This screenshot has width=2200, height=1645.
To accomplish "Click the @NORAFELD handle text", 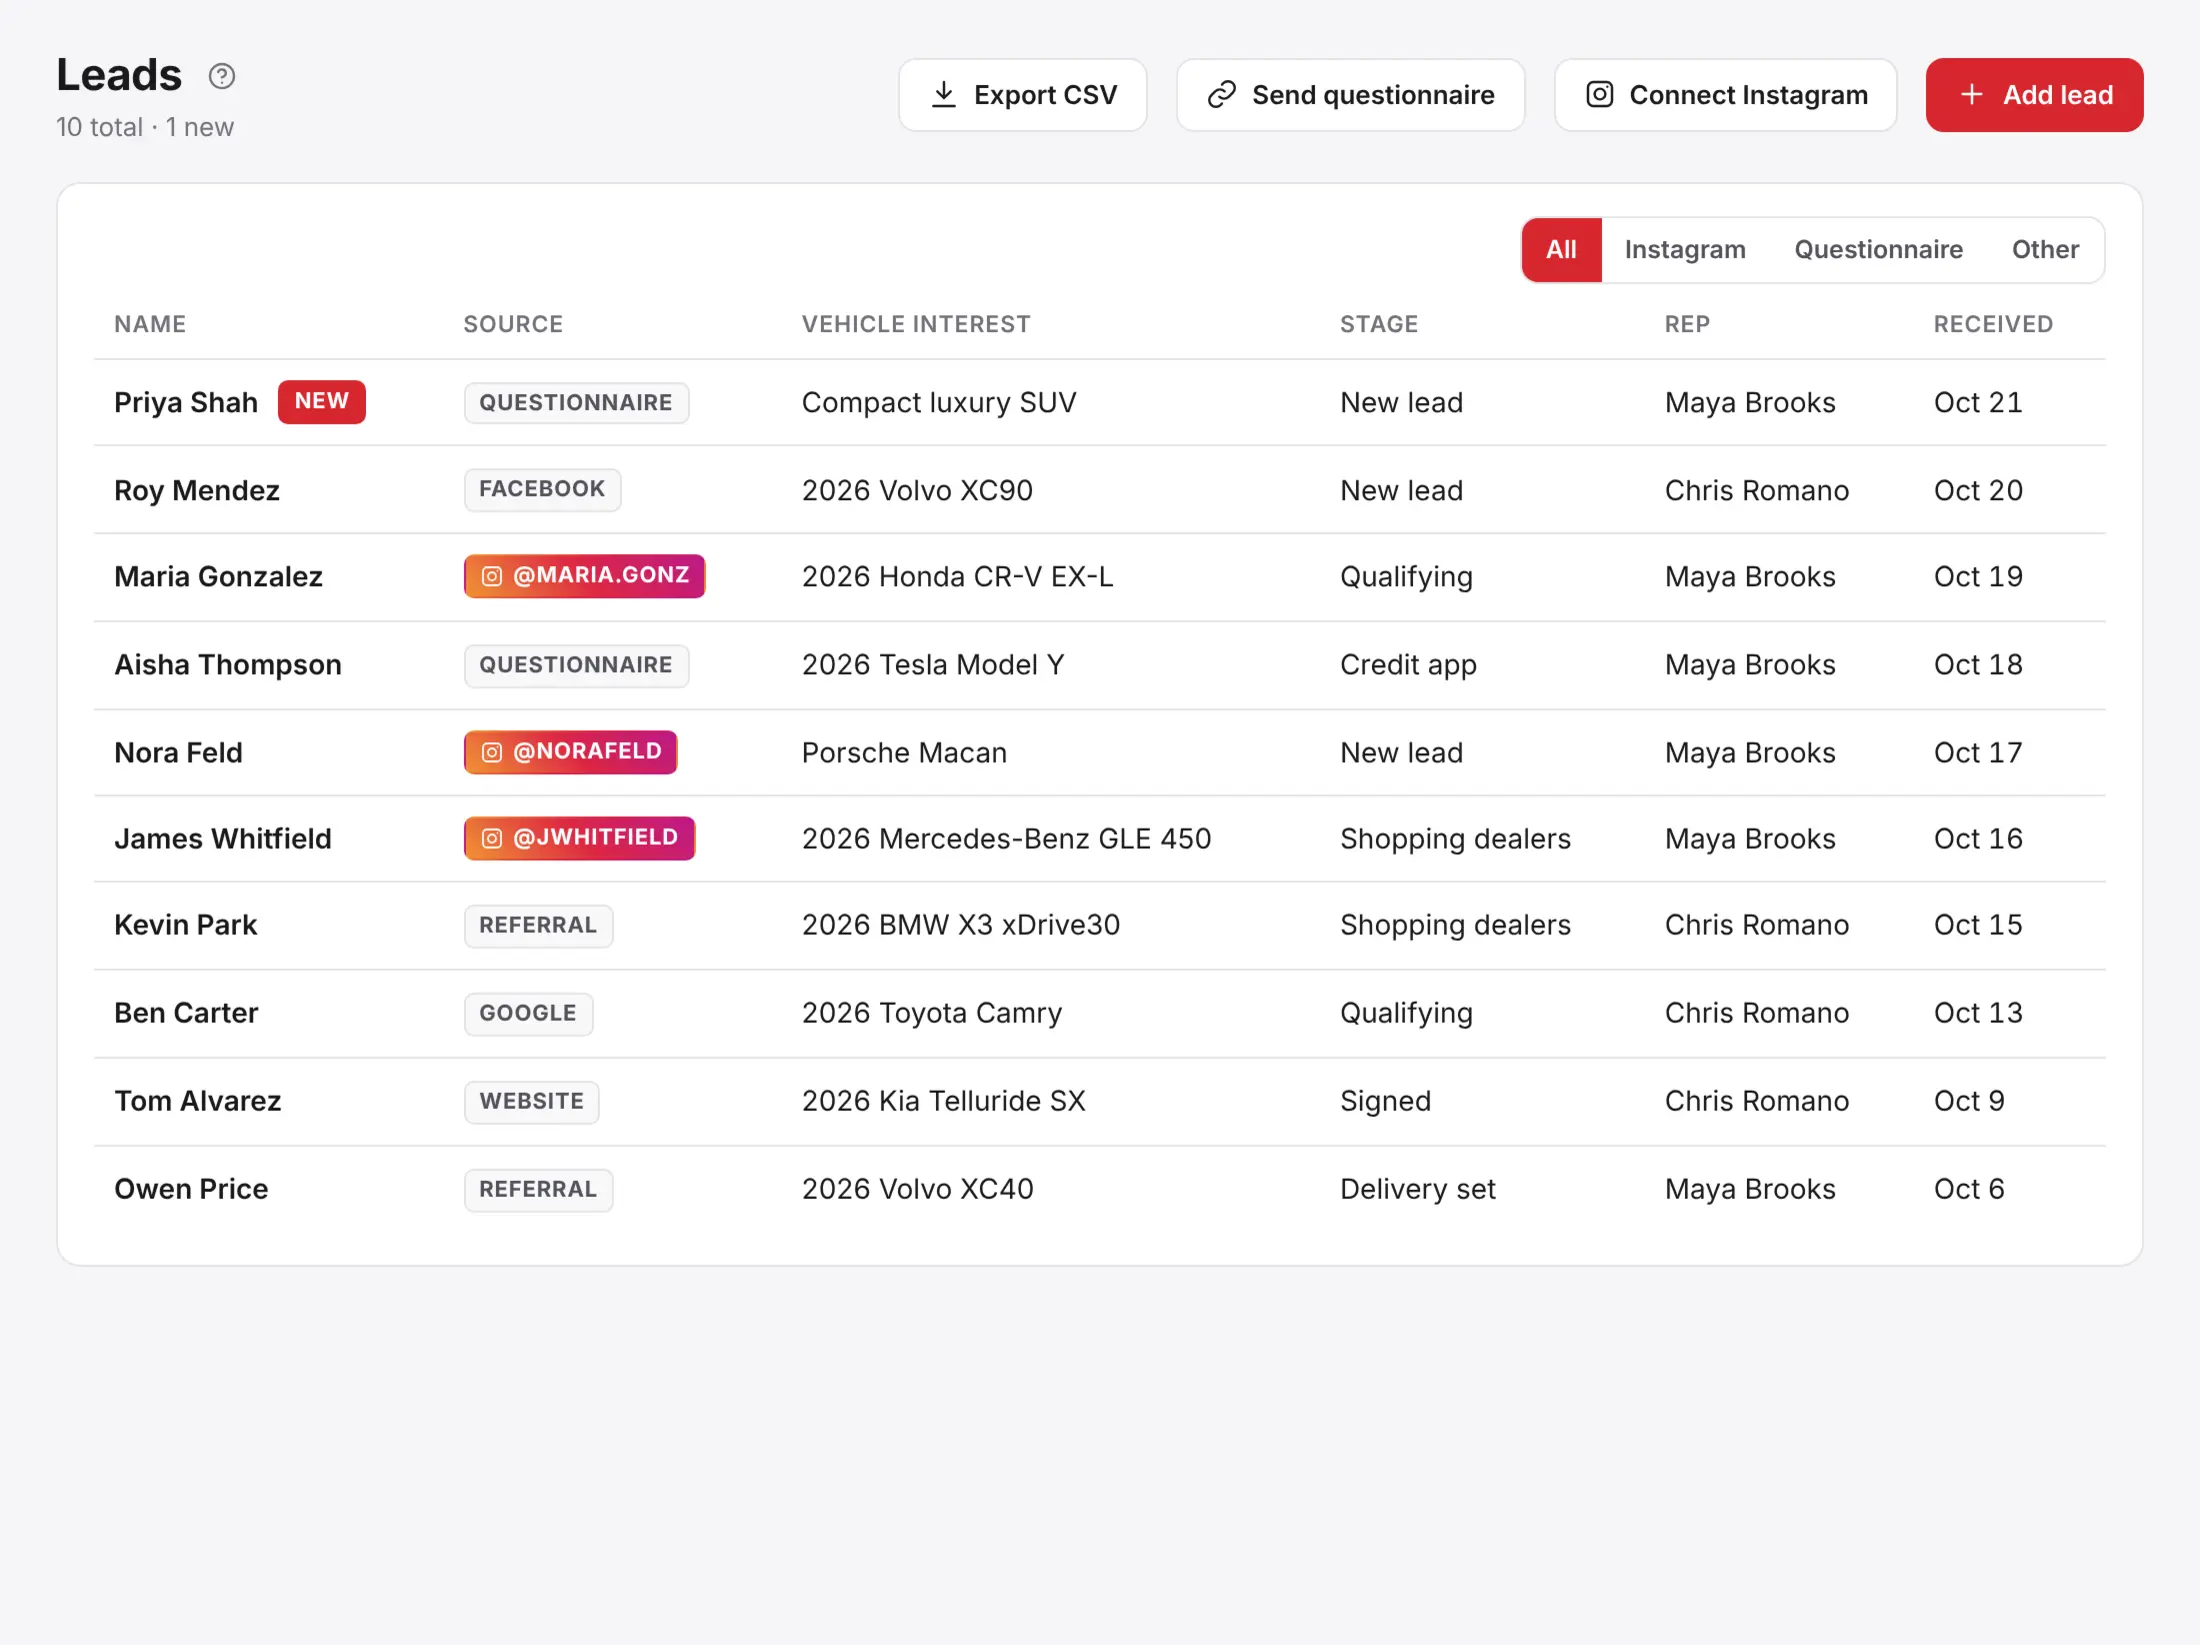I will (587, 752).
